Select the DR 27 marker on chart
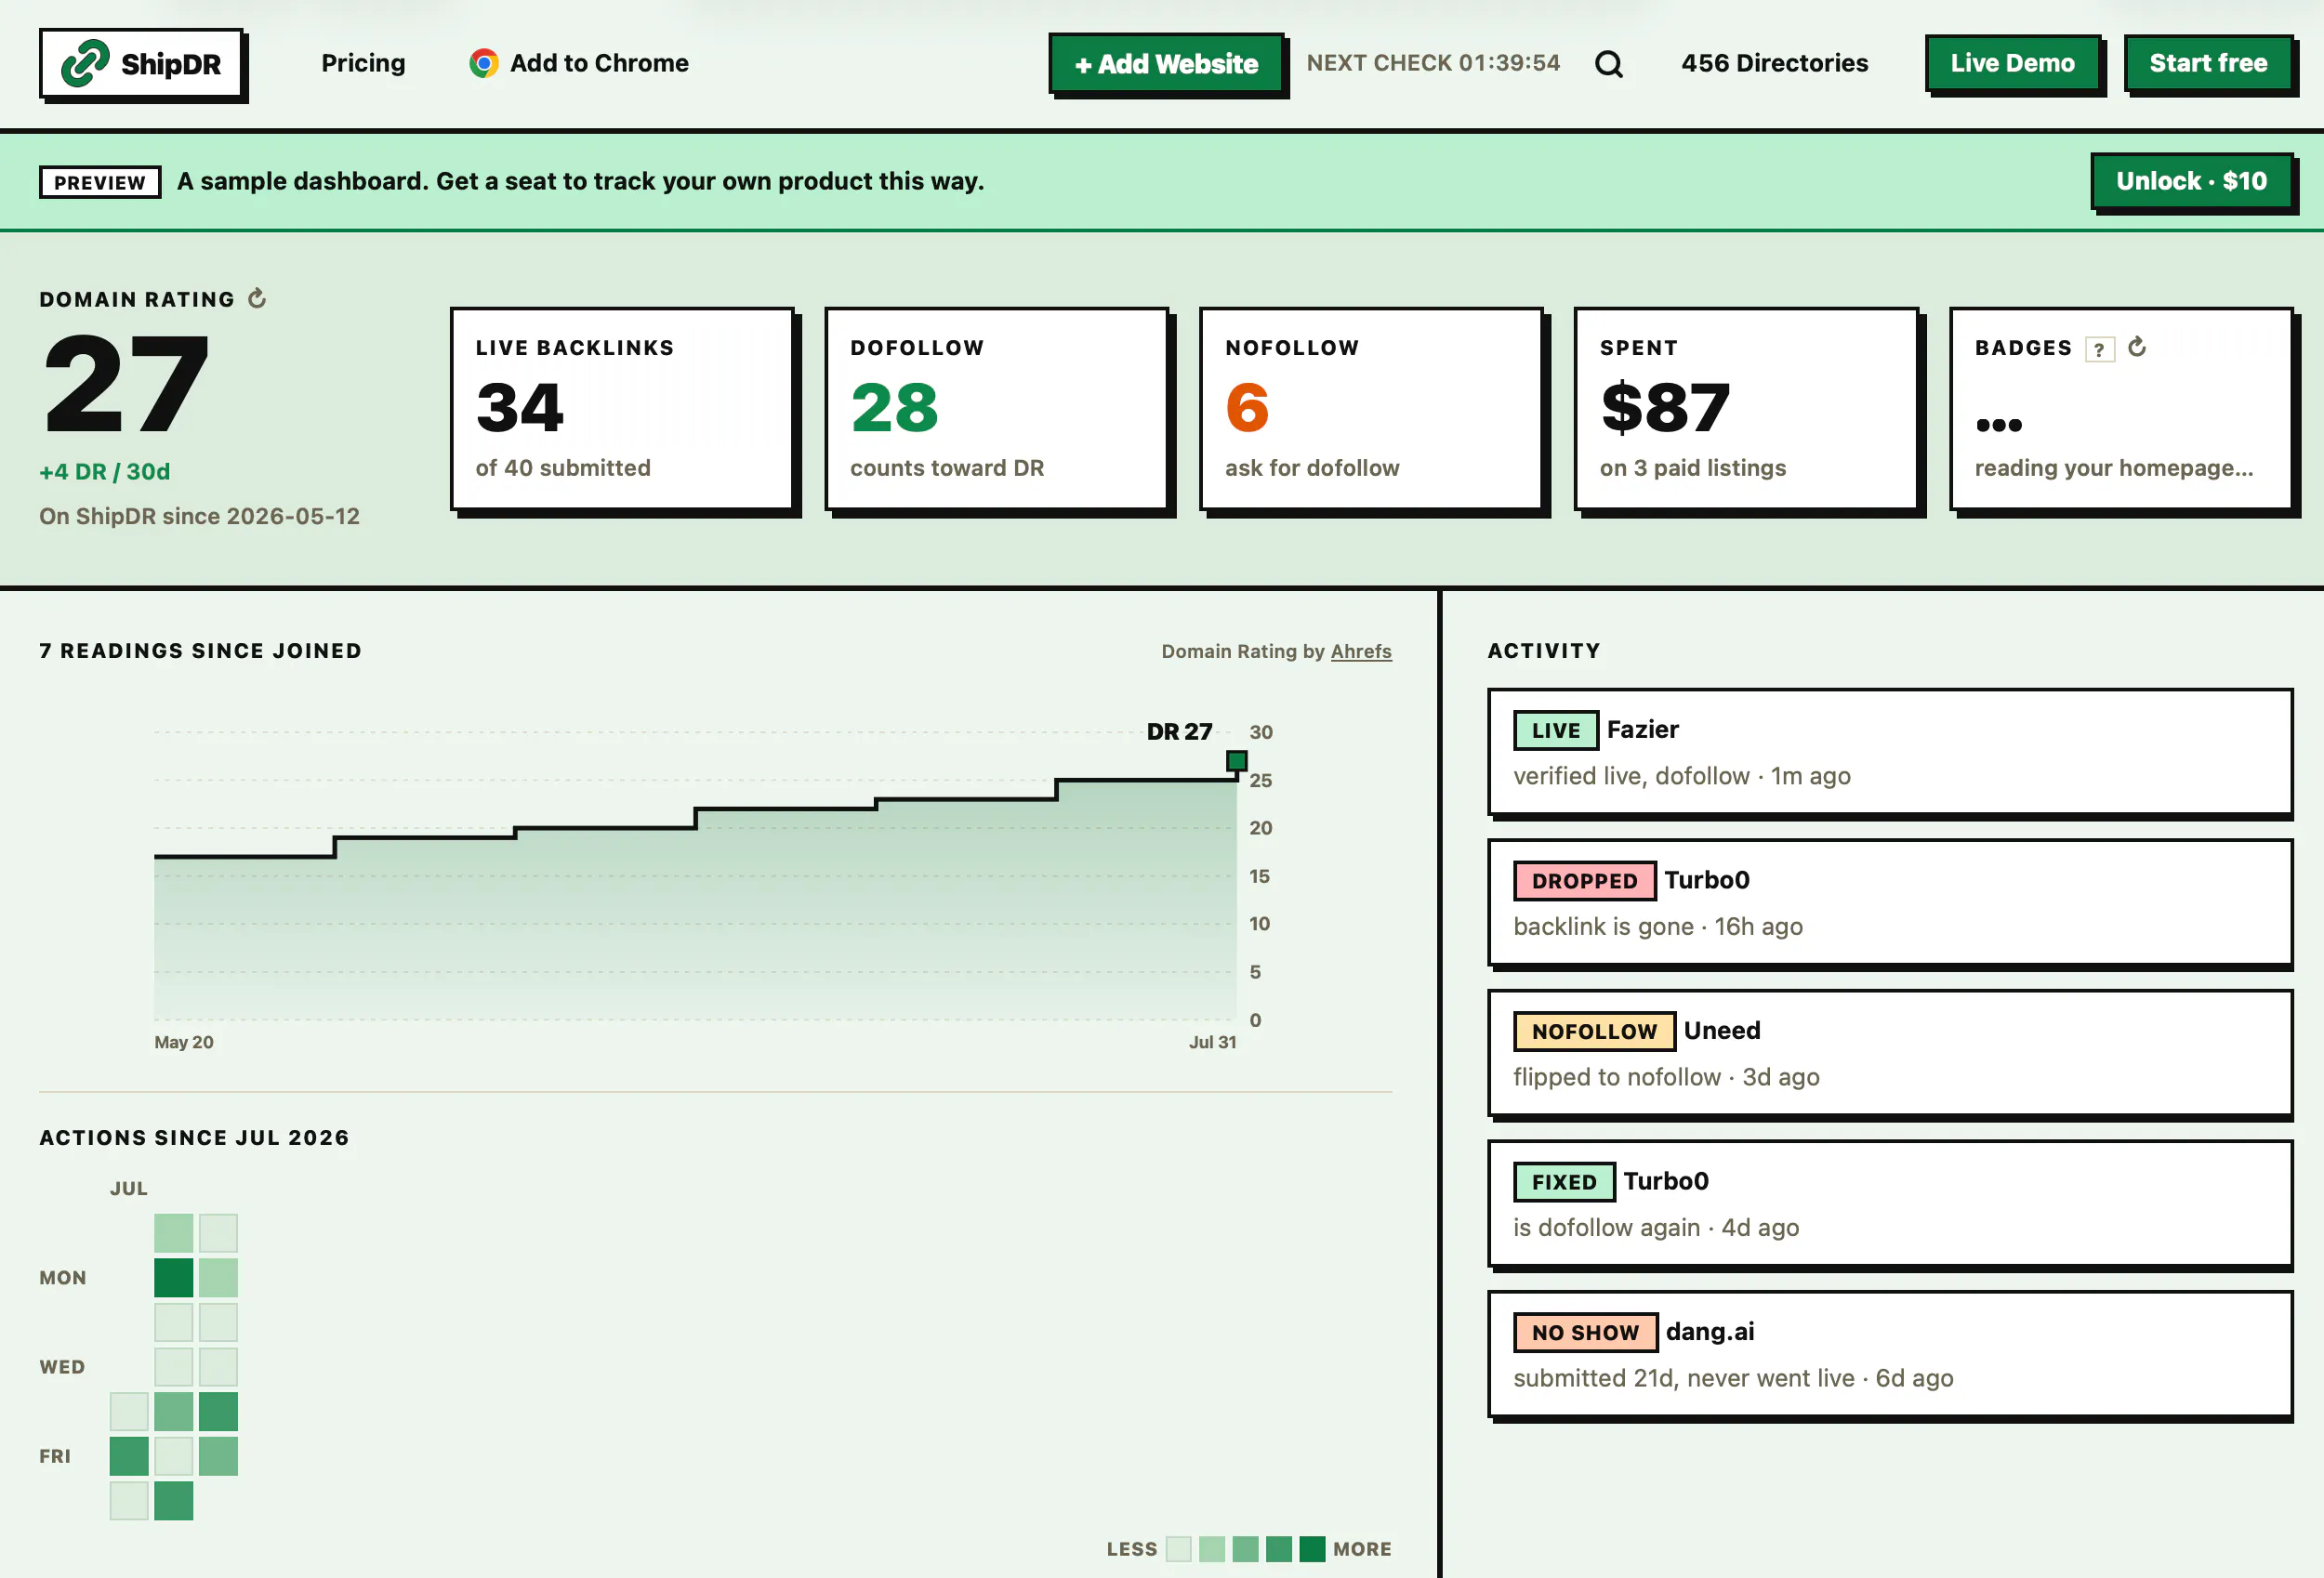This screenshot has width=2324, height=1578. [x=1236, y=761]
